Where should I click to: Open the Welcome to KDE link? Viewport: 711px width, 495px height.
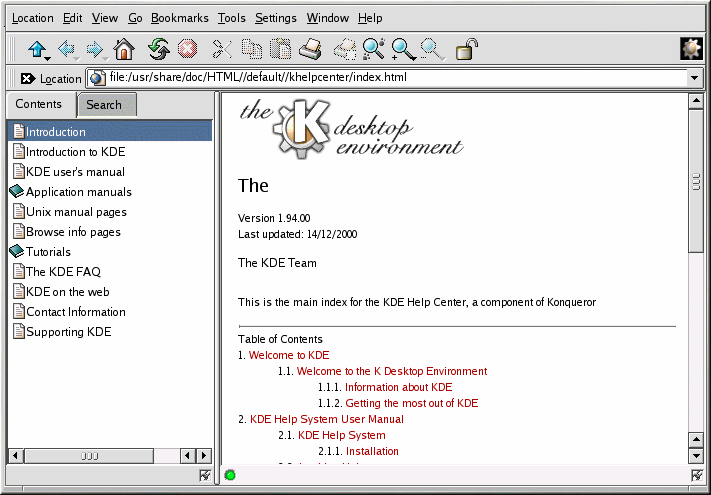(288, 355)
